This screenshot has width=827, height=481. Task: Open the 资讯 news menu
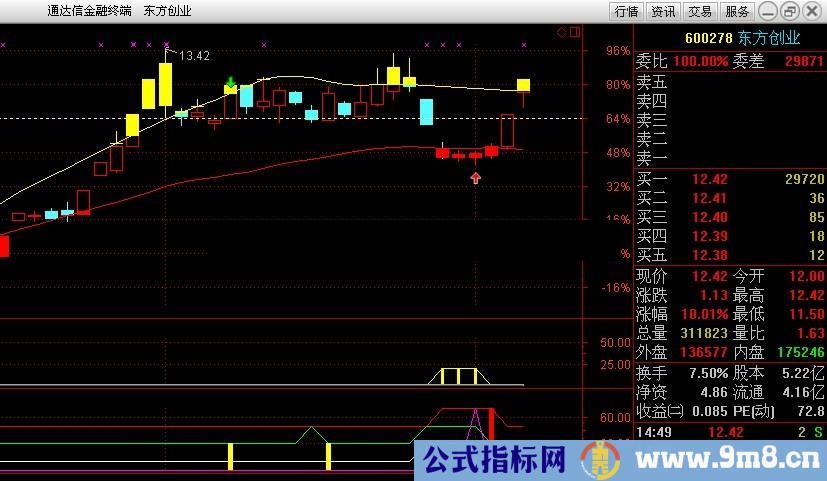(663, 11)
